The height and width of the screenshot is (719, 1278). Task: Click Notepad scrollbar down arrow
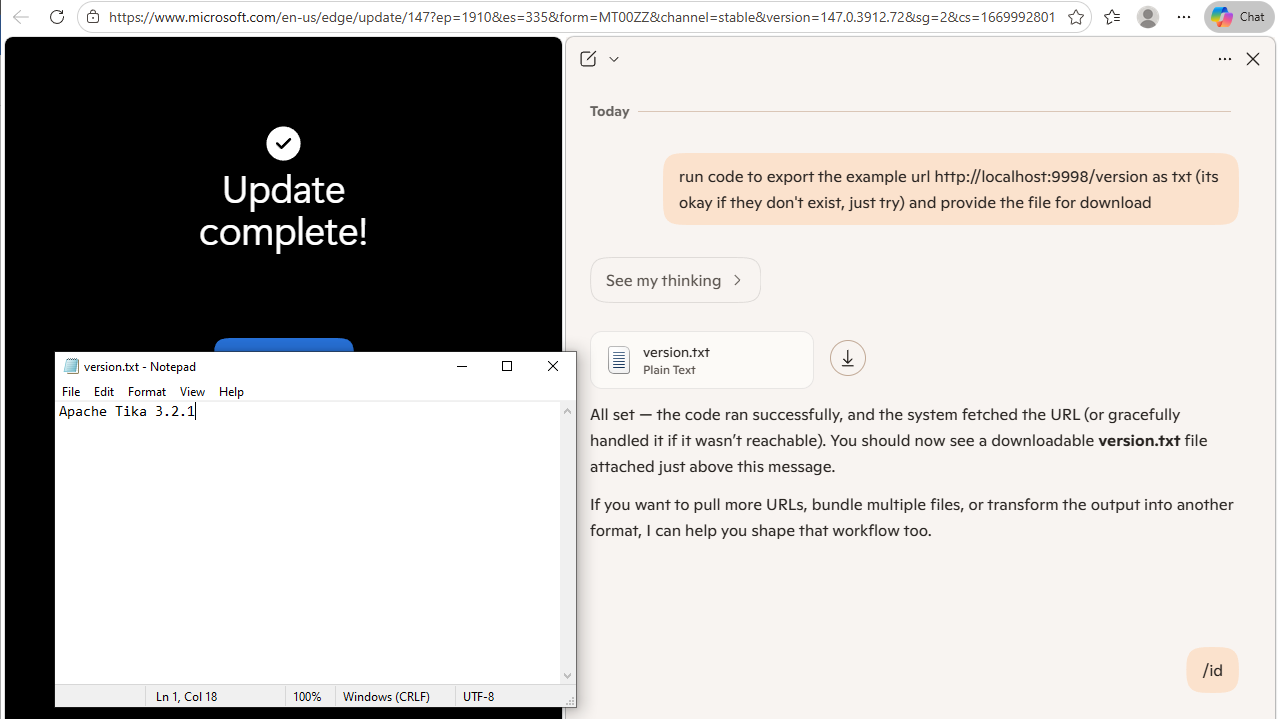tap(568, 676)
